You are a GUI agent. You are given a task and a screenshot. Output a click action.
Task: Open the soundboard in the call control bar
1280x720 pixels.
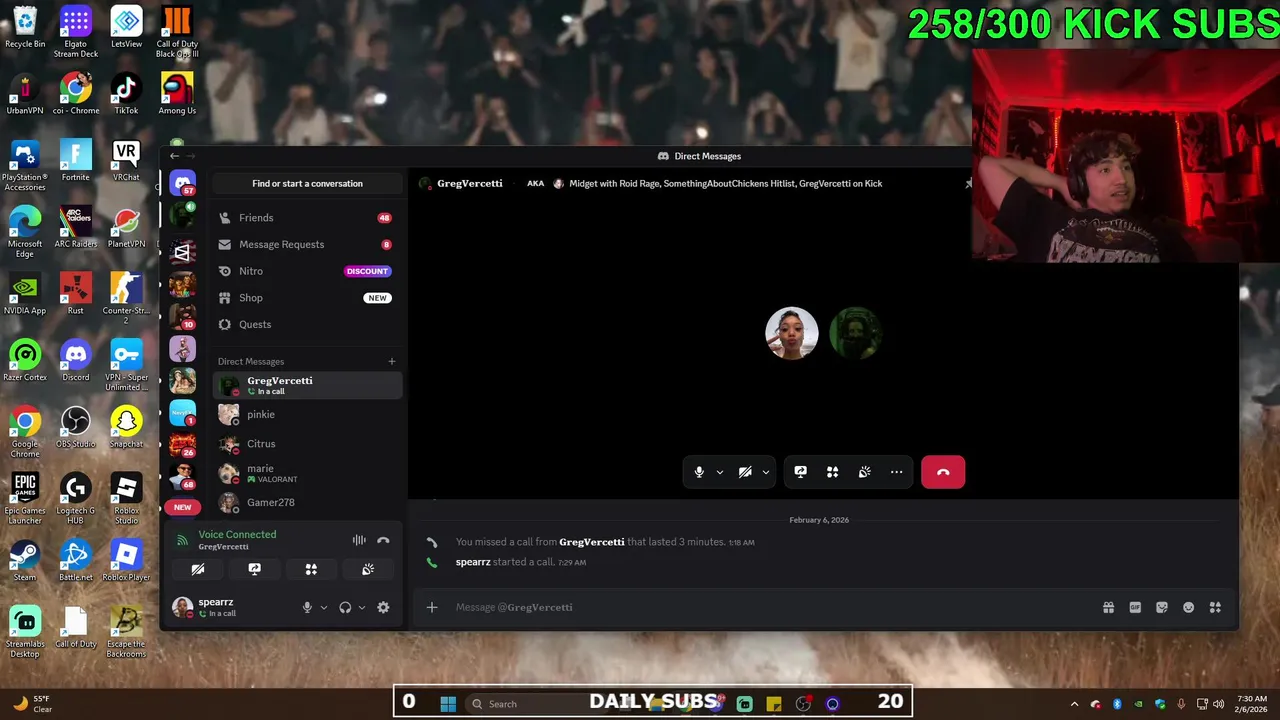(x=864, y=472)
